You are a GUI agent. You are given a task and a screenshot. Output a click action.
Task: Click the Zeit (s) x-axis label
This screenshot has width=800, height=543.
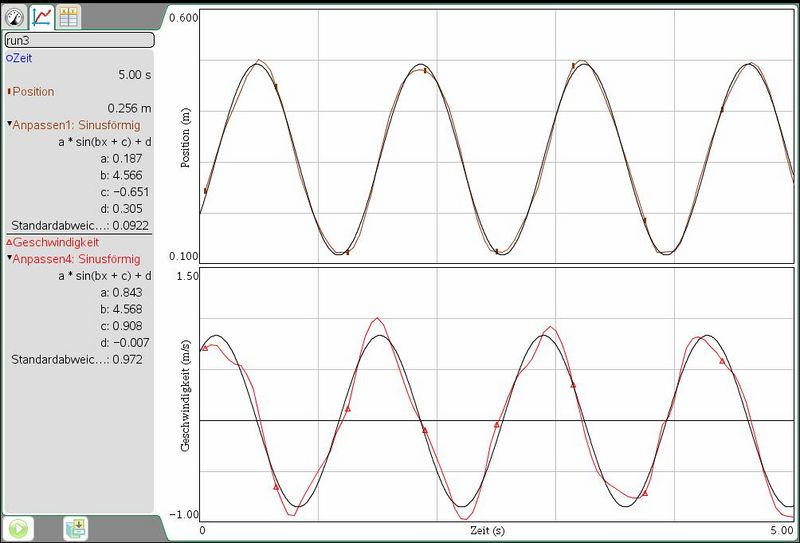[x=486, y=527]
